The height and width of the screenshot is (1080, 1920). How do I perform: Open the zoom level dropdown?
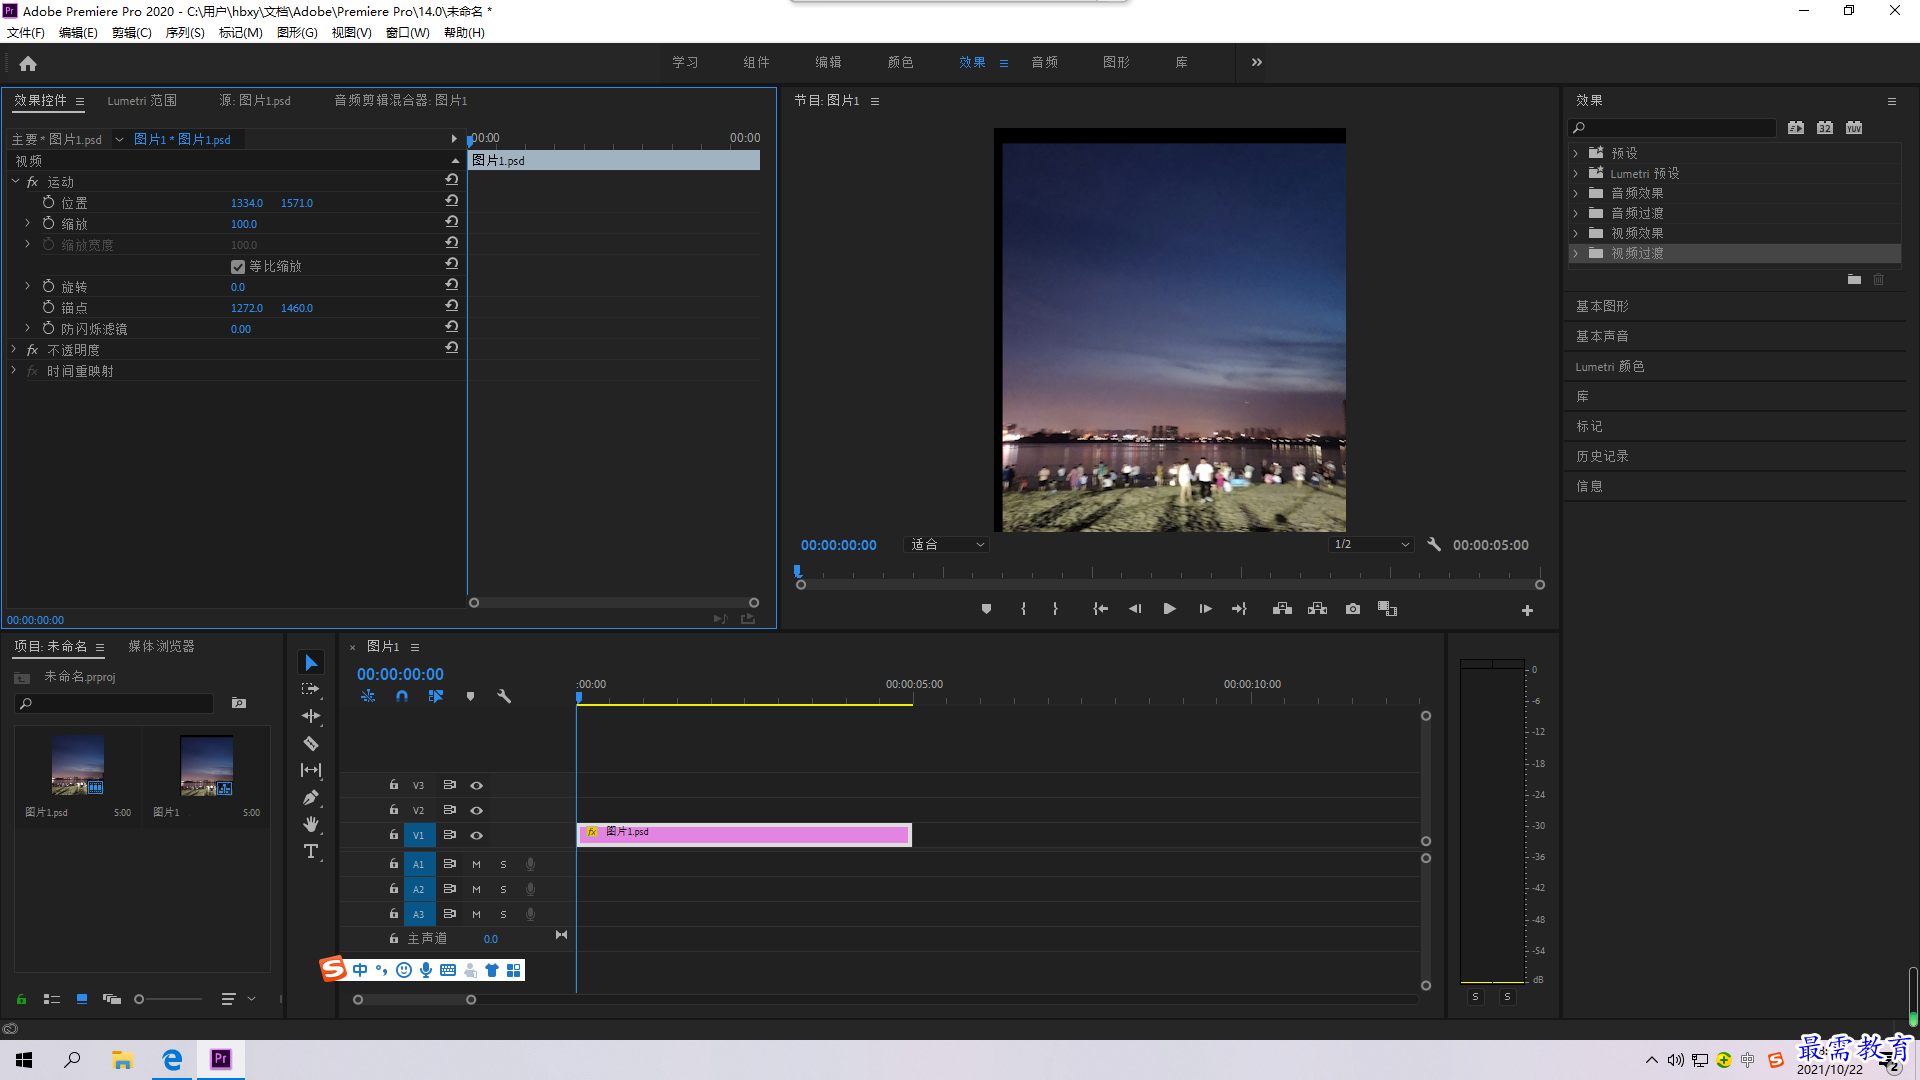pyautogui.click(x=946, y=544)
